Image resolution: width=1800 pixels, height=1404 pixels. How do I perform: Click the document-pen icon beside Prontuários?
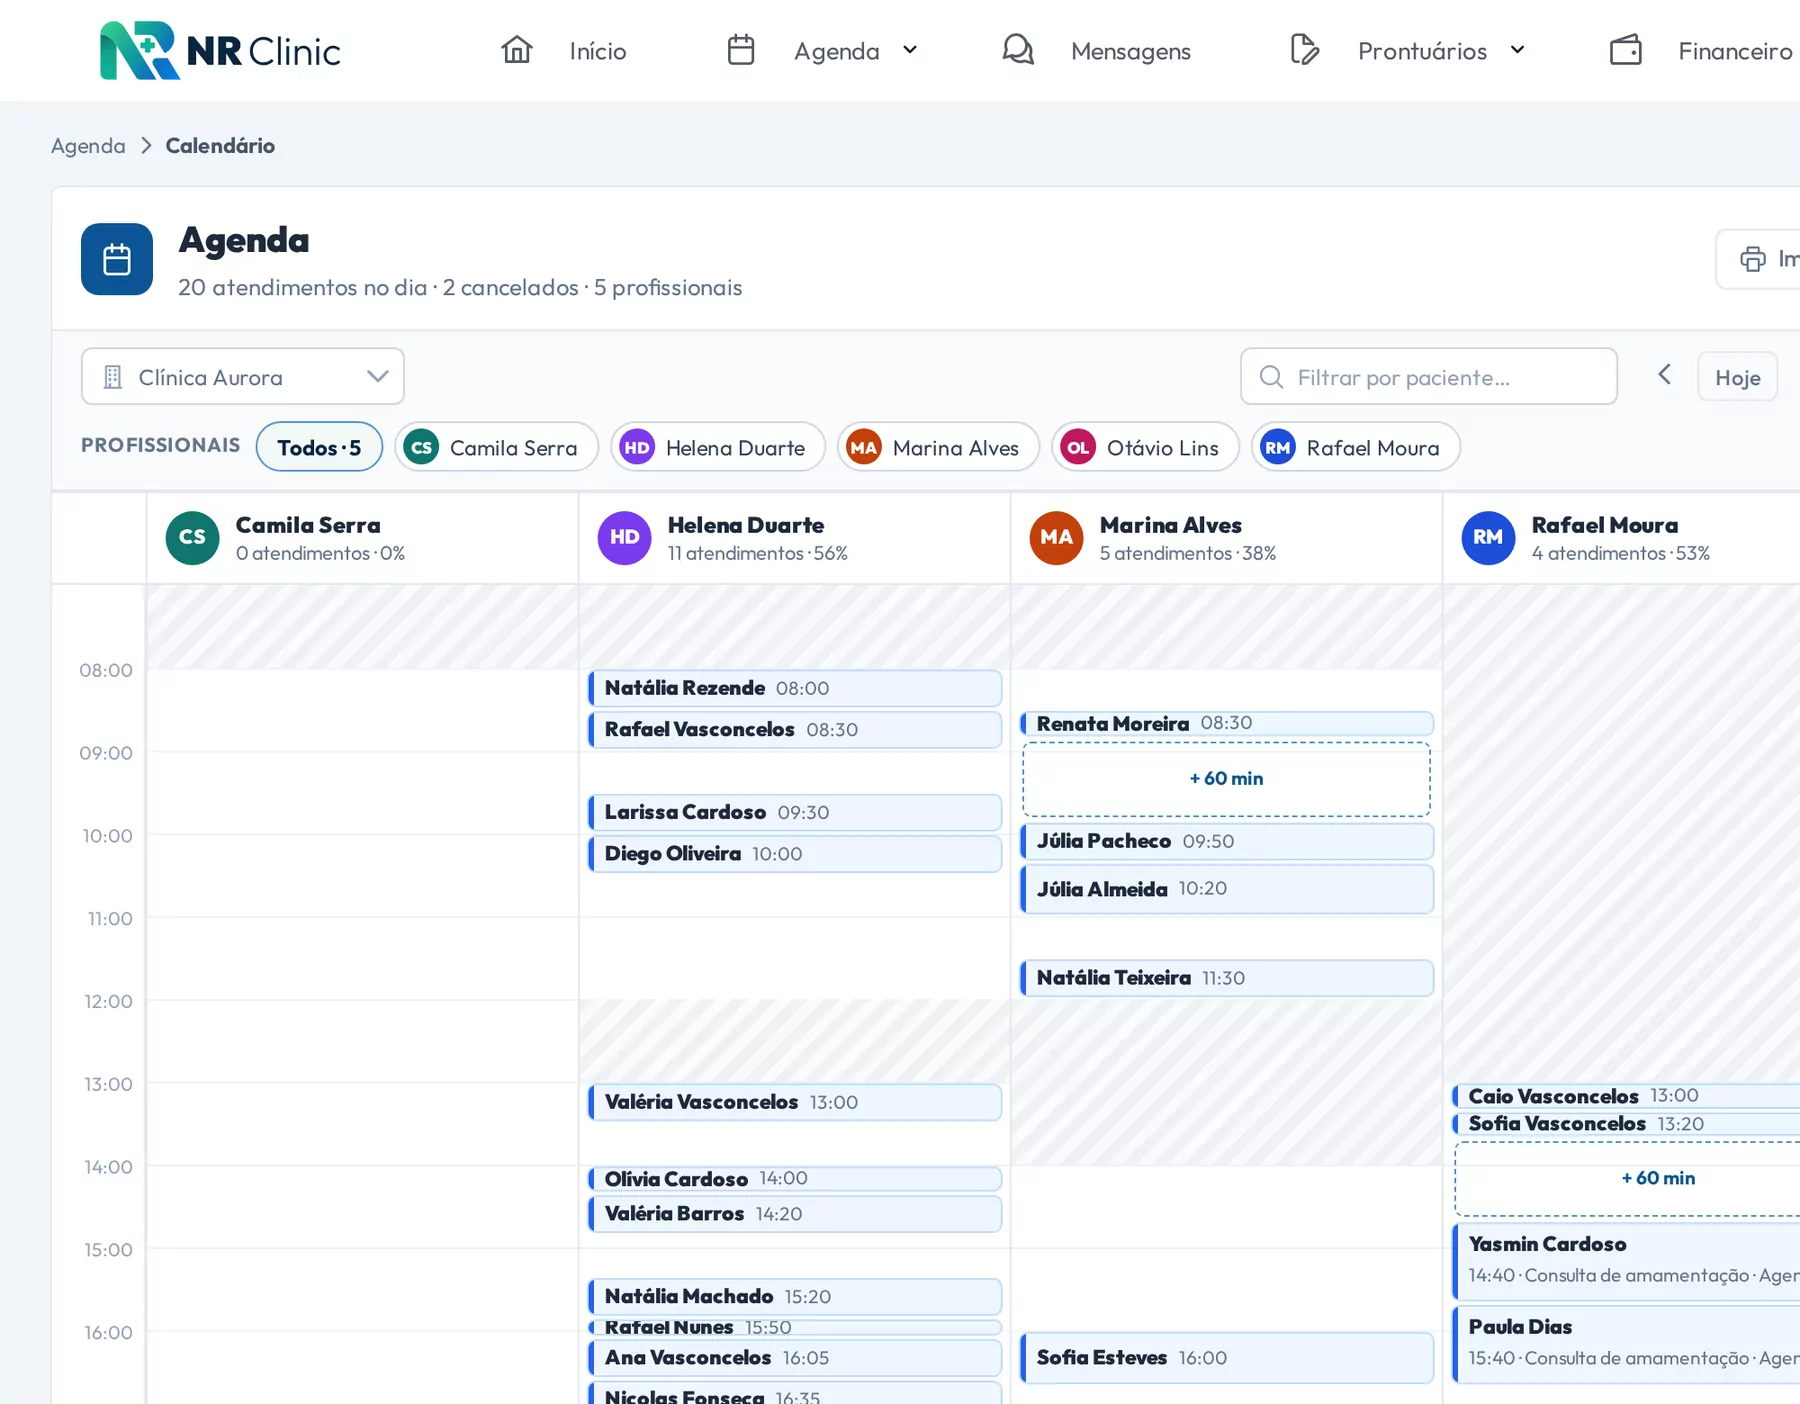1305,50
